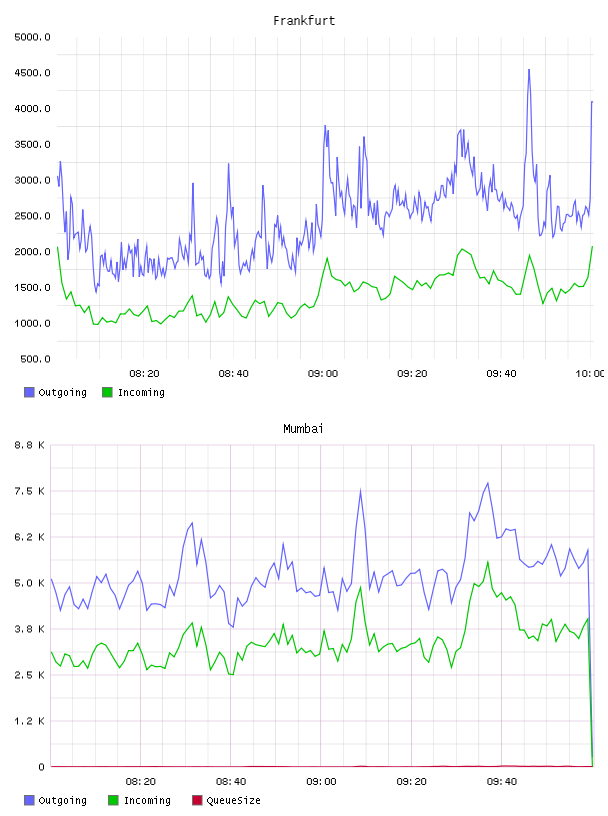
Task: Click the Frankfurt chart title
Action: pos(304,21)
